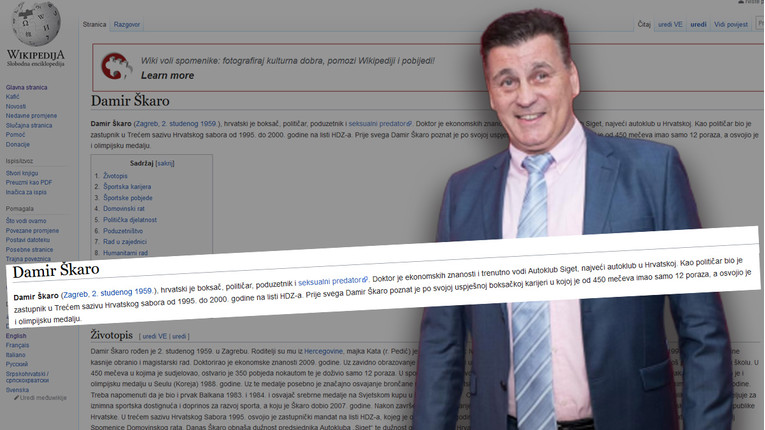Click 1959. year link in highlighted excerpt
This screenshot has width=765, height=430.
144,292
